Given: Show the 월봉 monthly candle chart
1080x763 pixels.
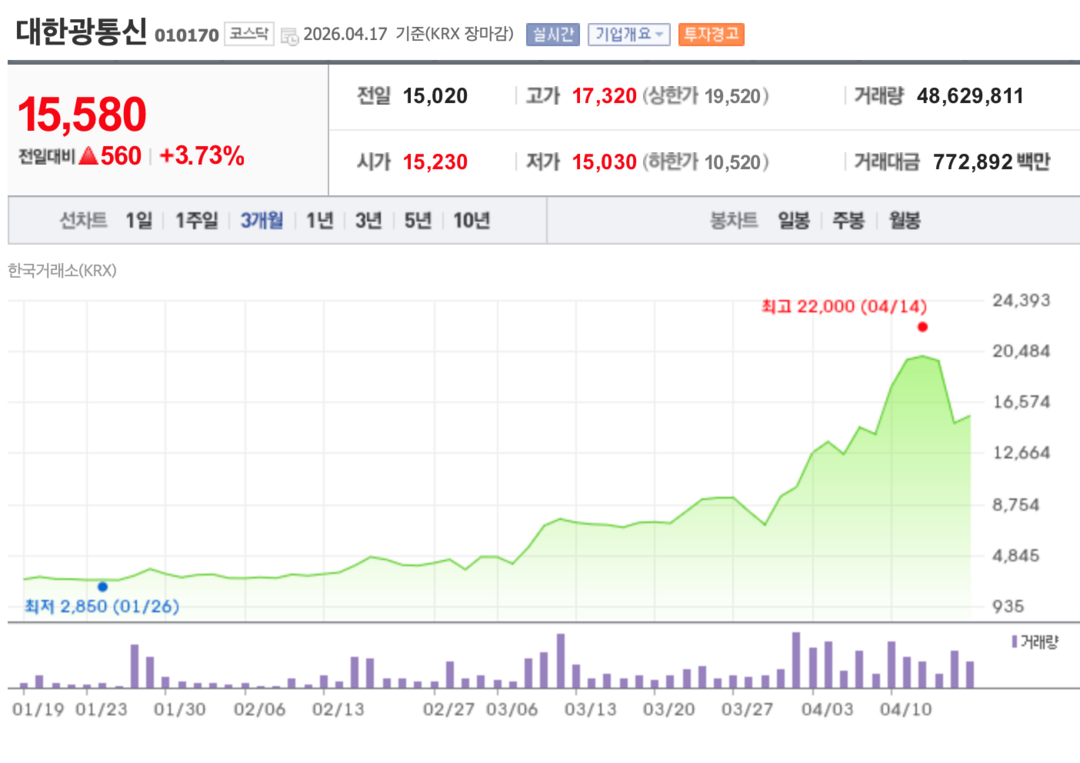Looking at the screenshot, I should click(x=904, y=221).
